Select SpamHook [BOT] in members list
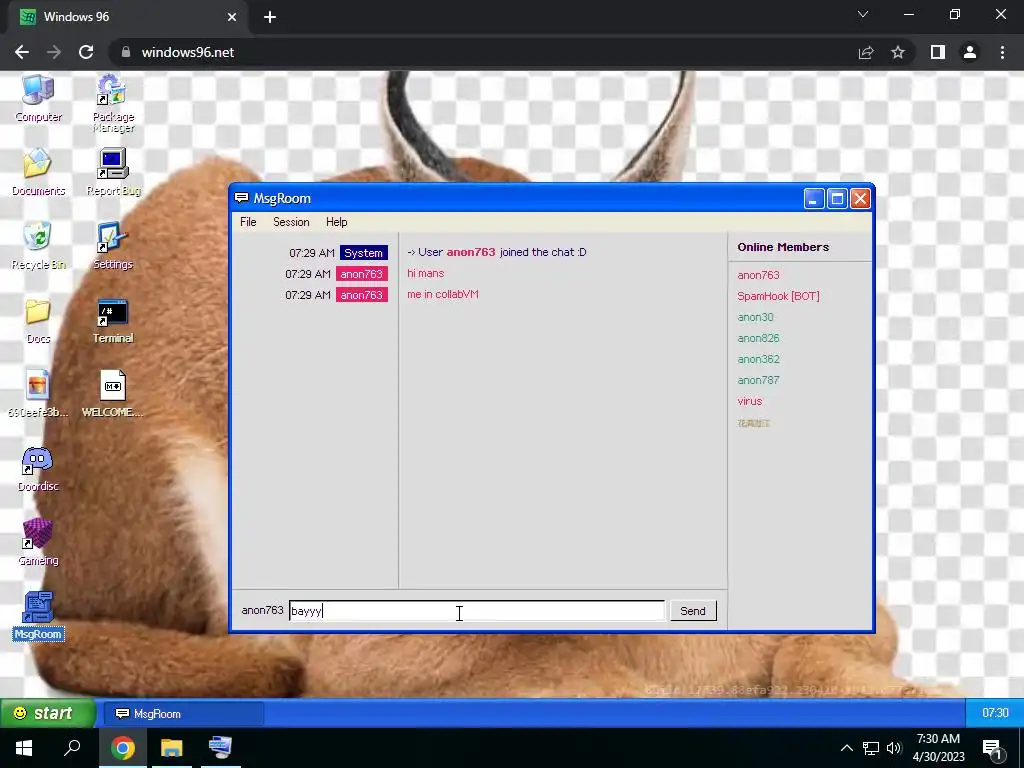 pyautogui.click(x=778, y=296)
